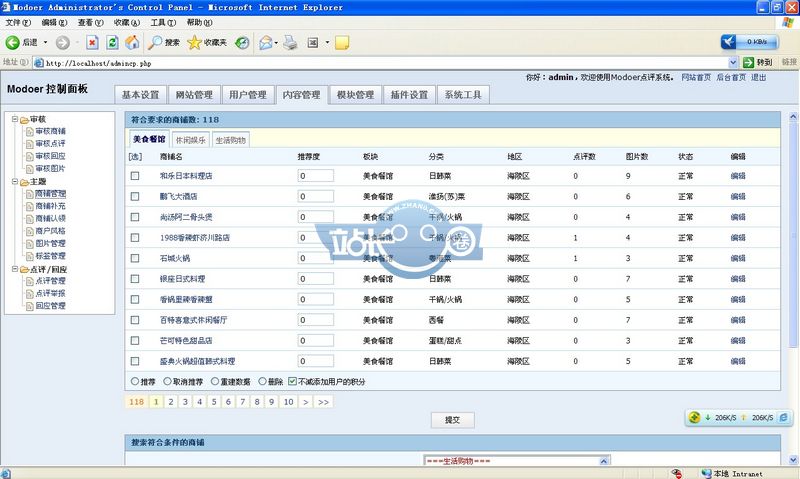This screenshot has height=479, width=800.
Task: Select the 重建数据 radio button
Action: click(x=215, y=381)
